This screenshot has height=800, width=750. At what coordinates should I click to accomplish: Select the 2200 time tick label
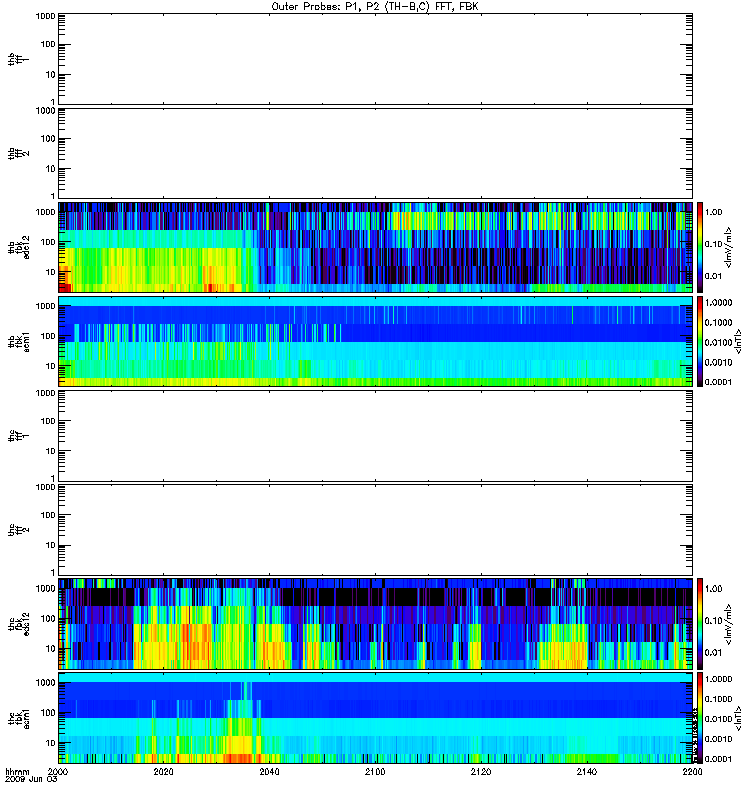pos(692,772)
